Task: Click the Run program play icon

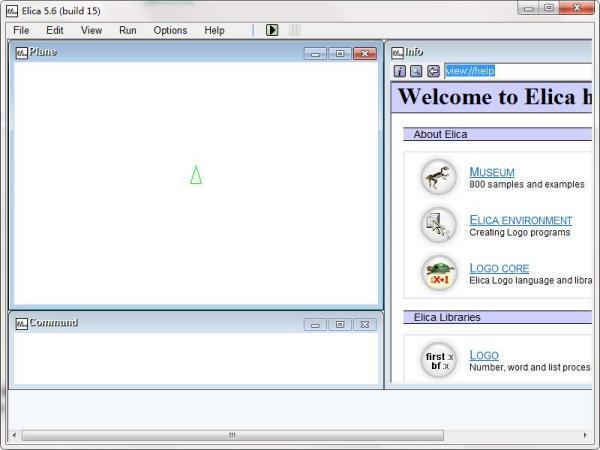Action: (x=272, y=30)
